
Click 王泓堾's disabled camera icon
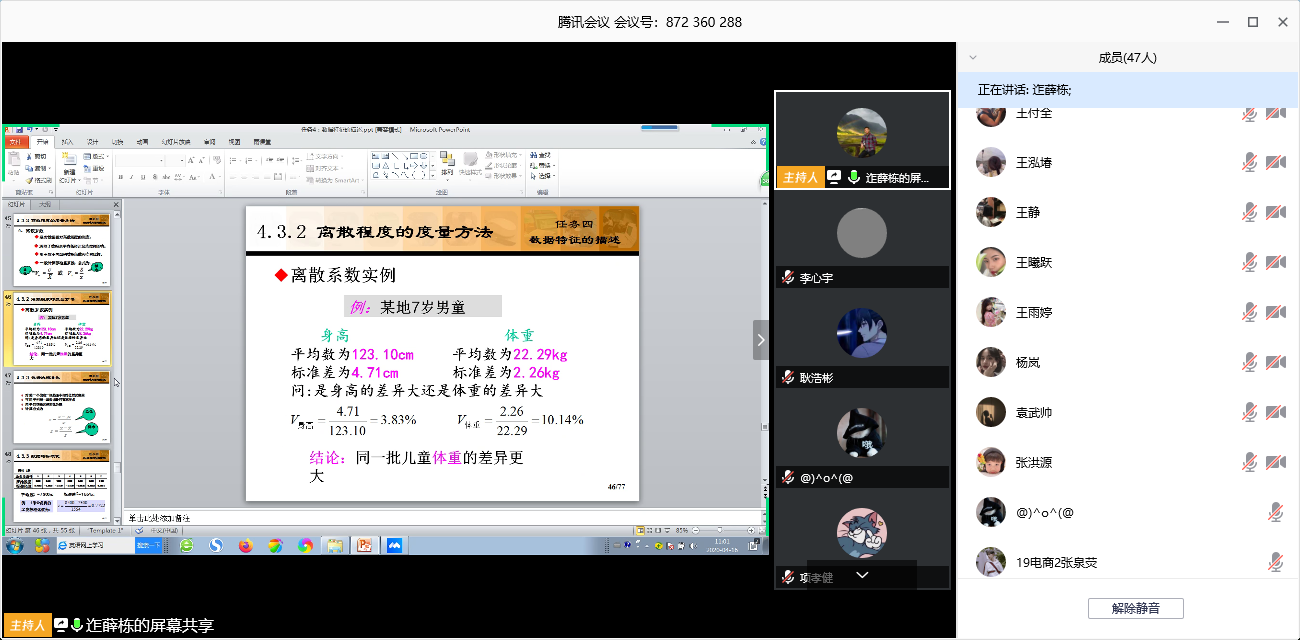[x=1275, y=162]
